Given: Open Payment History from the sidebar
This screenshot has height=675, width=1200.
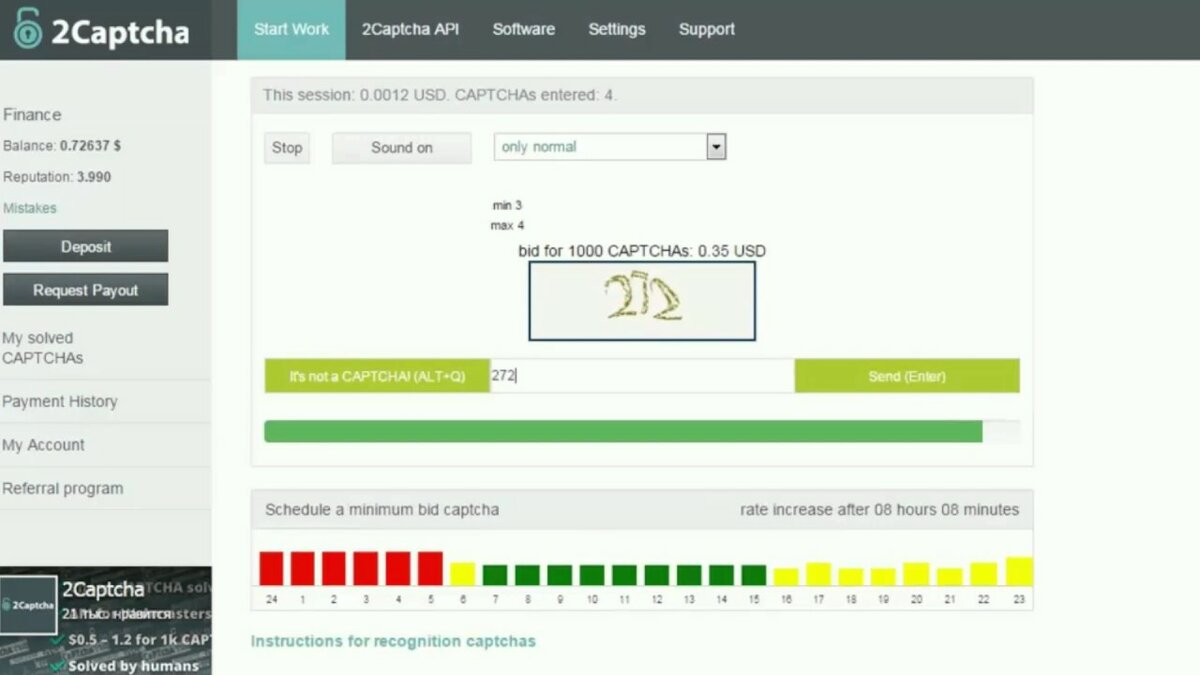Looking at the screenshot, I should click(61, 401).
